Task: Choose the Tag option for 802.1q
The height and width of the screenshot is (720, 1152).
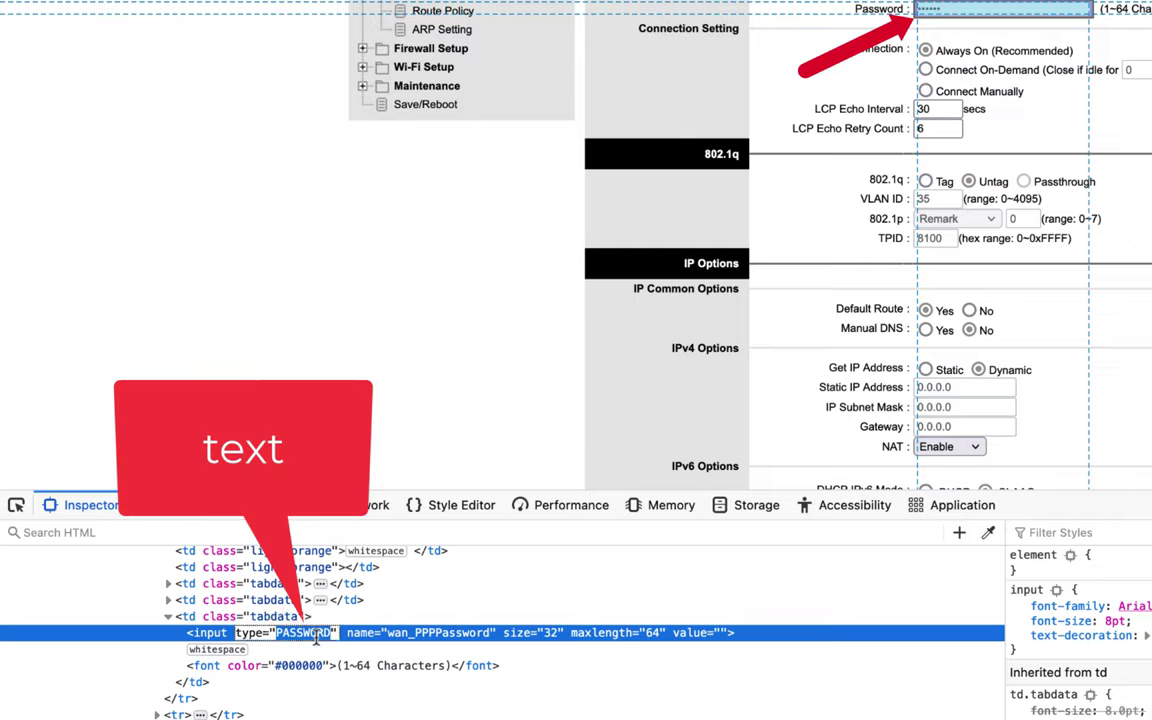Action: (x=925, y=181)
